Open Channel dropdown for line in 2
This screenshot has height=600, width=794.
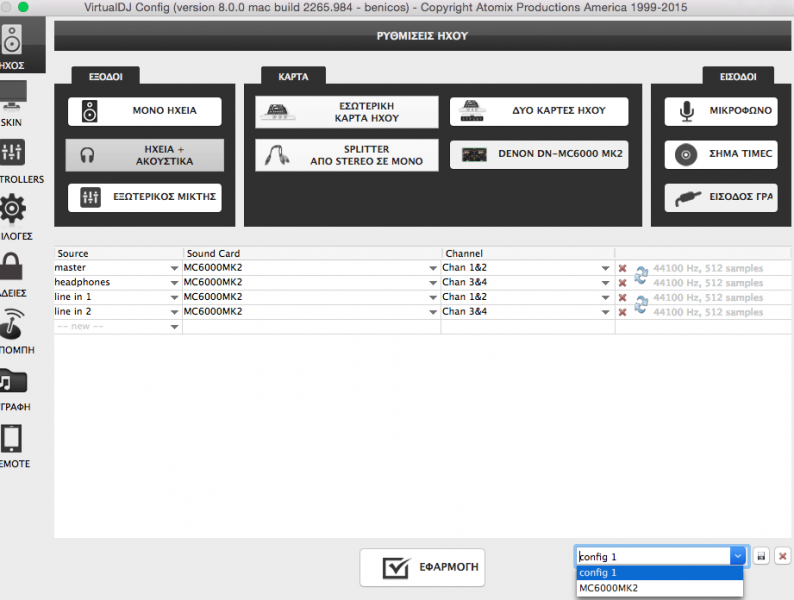tap(605, 312)
